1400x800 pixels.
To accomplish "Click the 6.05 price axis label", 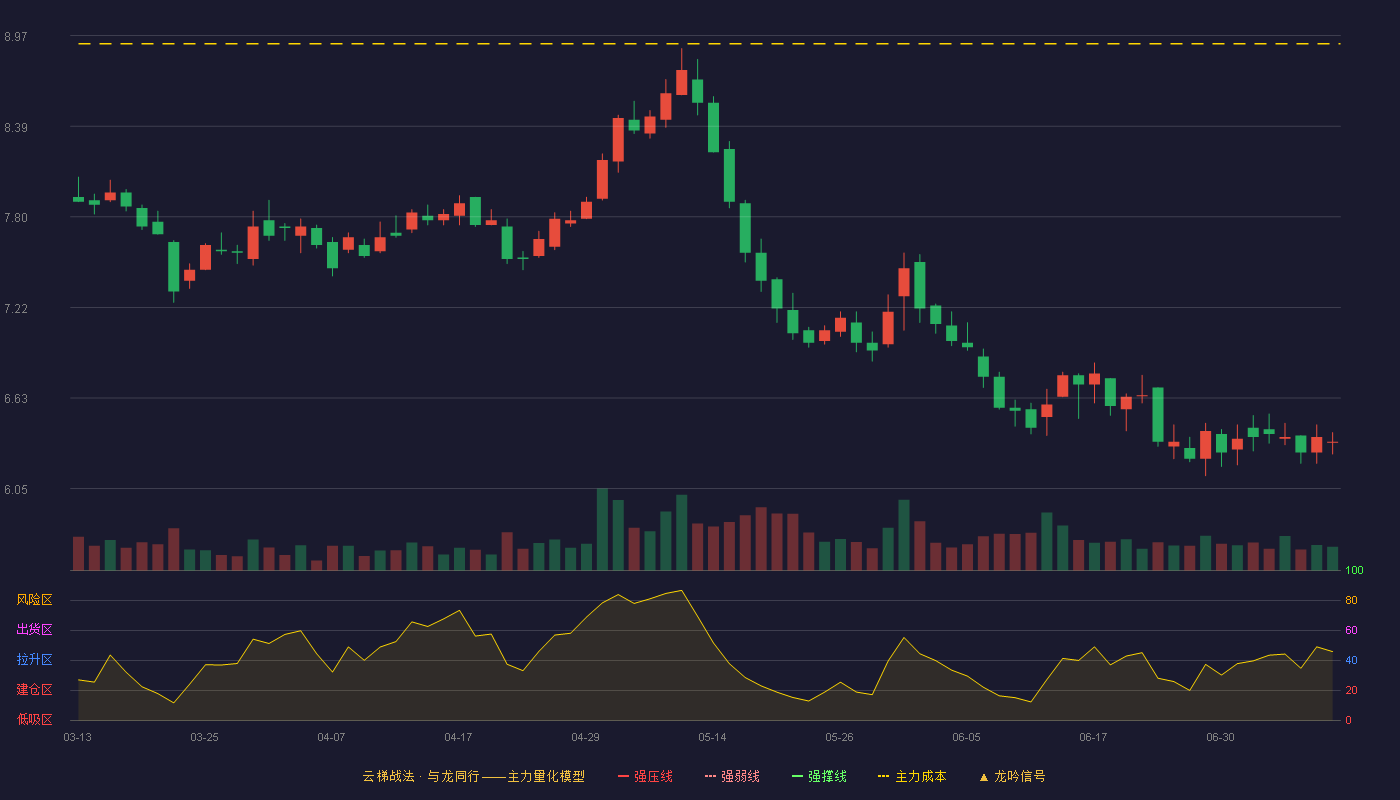I will coord(16,490).
